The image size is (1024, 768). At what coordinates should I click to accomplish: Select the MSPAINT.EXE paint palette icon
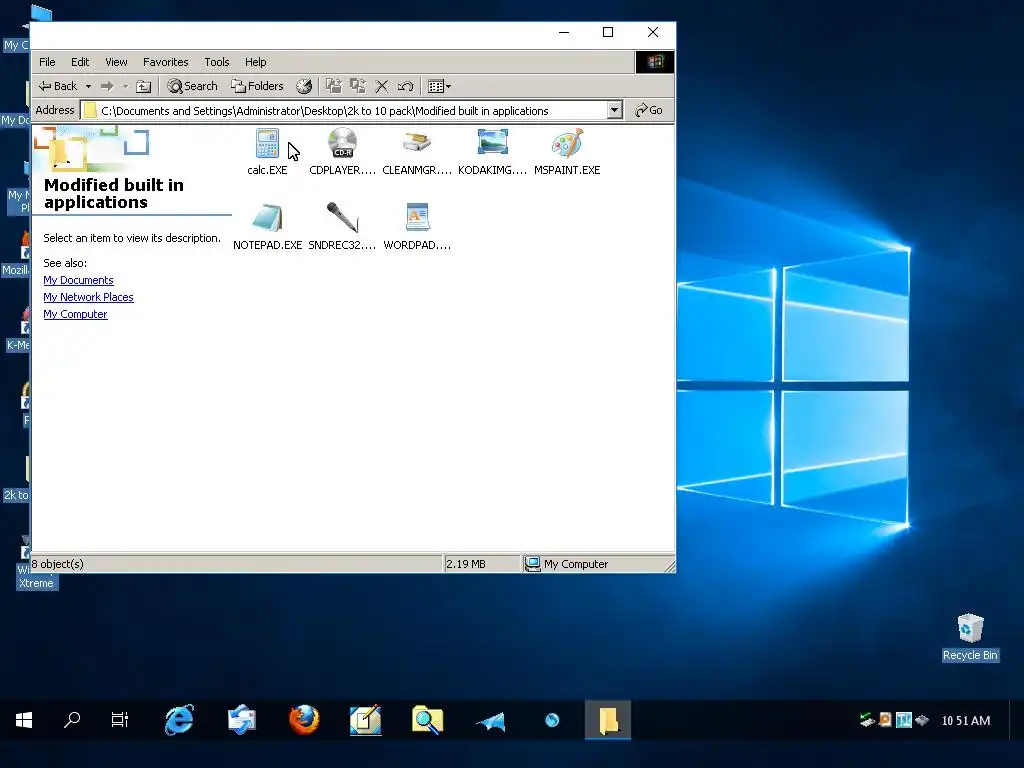(567, 143)
